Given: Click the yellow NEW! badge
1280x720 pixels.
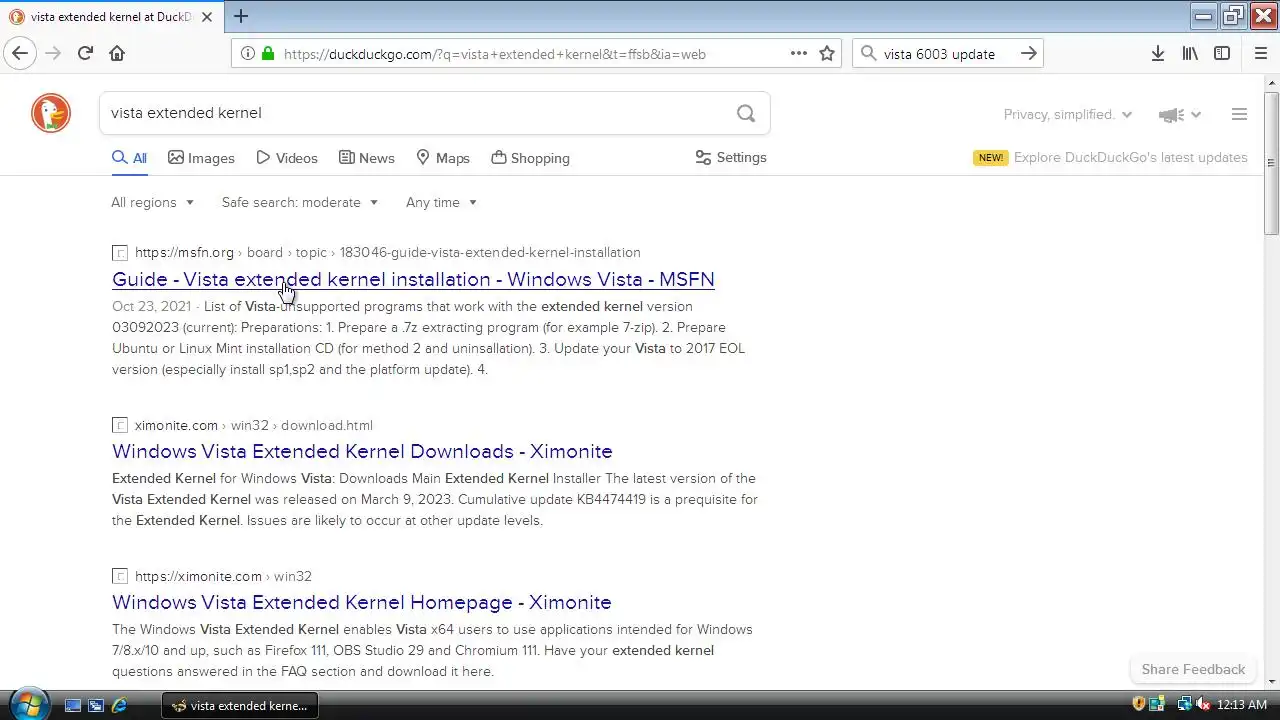Looking at the screenshot, I should point(991,158).
